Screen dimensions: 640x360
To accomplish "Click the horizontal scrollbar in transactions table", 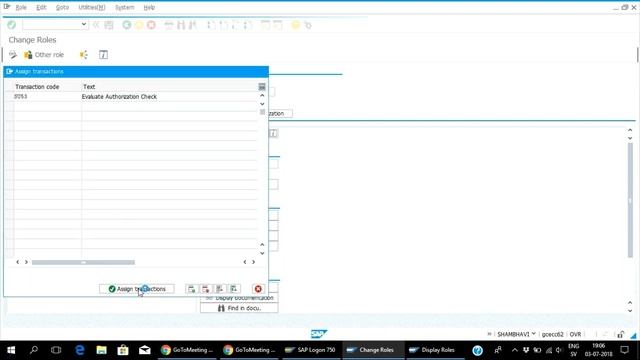I will [x=83, y=262].
